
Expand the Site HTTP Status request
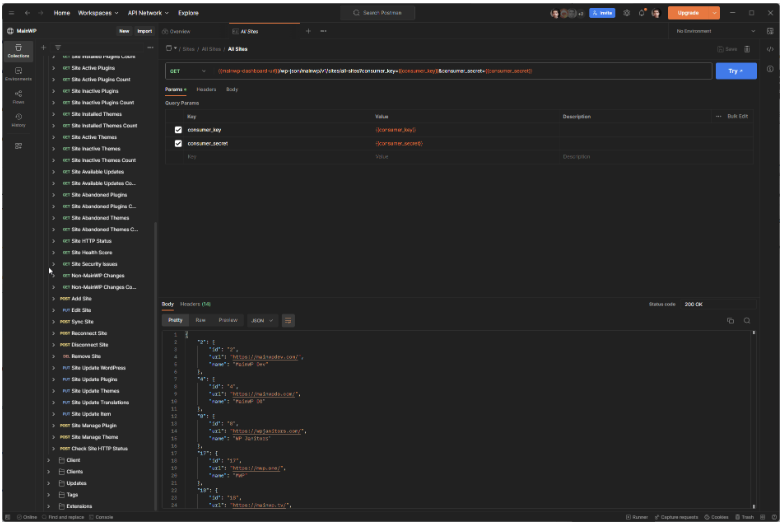click(54, 241)
